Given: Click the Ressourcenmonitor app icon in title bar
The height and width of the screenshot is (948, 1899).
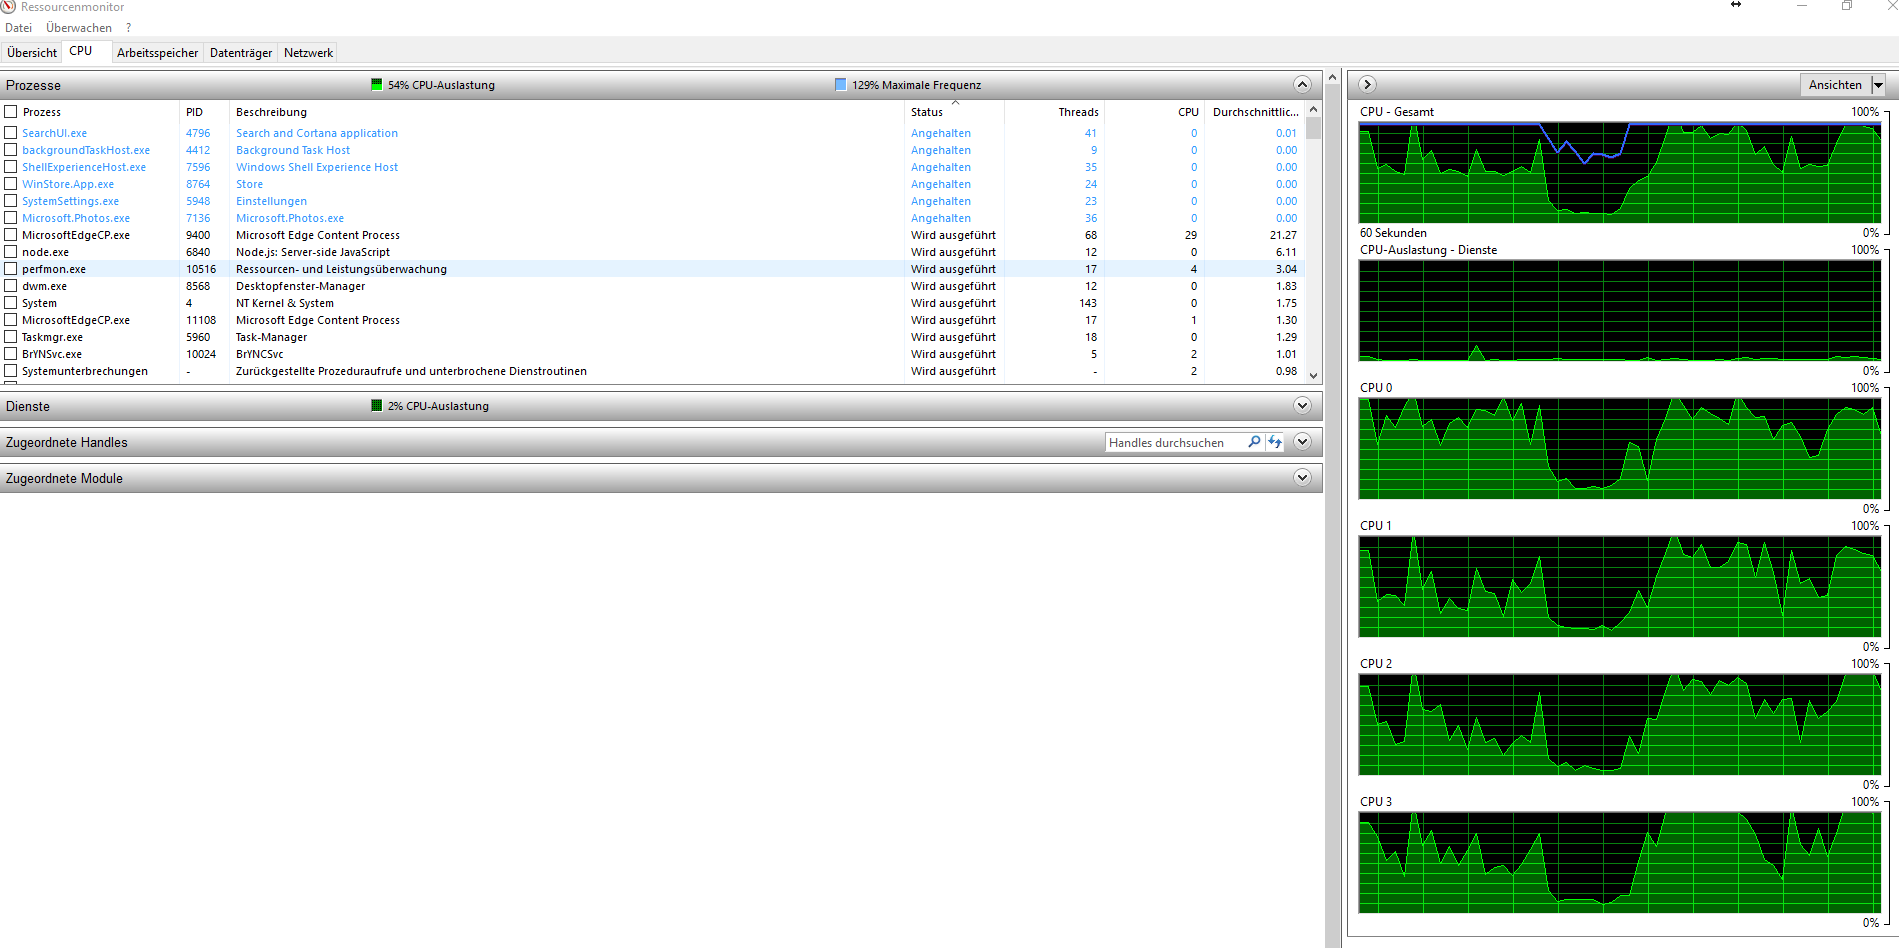Looking at the screenshot, I should 8,7.
